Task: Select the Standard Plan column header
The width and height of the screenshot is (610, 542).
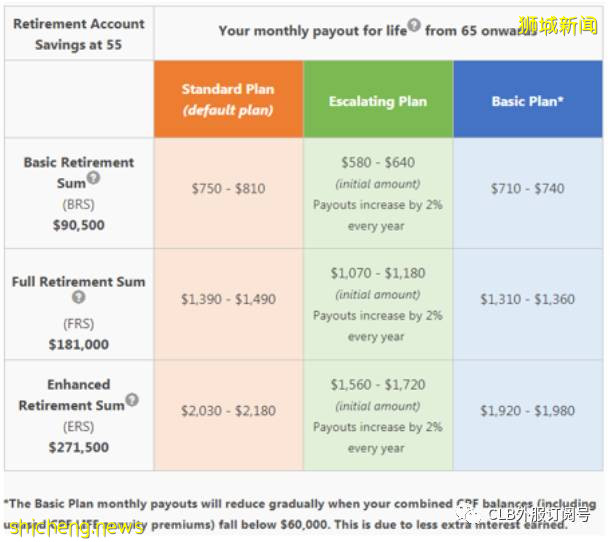Action: 228,99
